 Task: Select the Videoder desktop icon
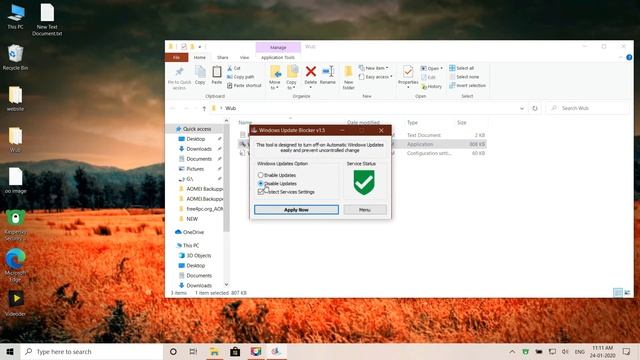pyautogui.click(x=16, y=304)
